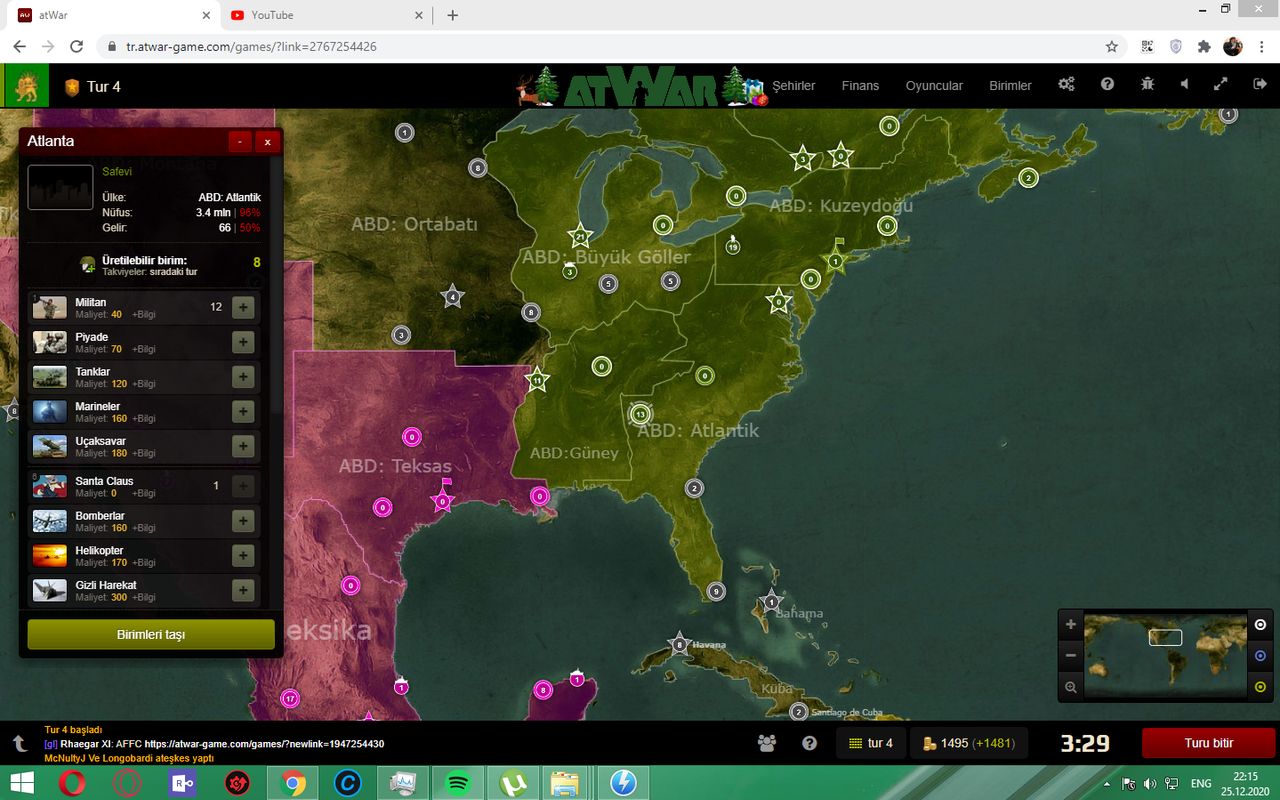
Task: Open the Şehirler menu
Action: tap(793, 86)
